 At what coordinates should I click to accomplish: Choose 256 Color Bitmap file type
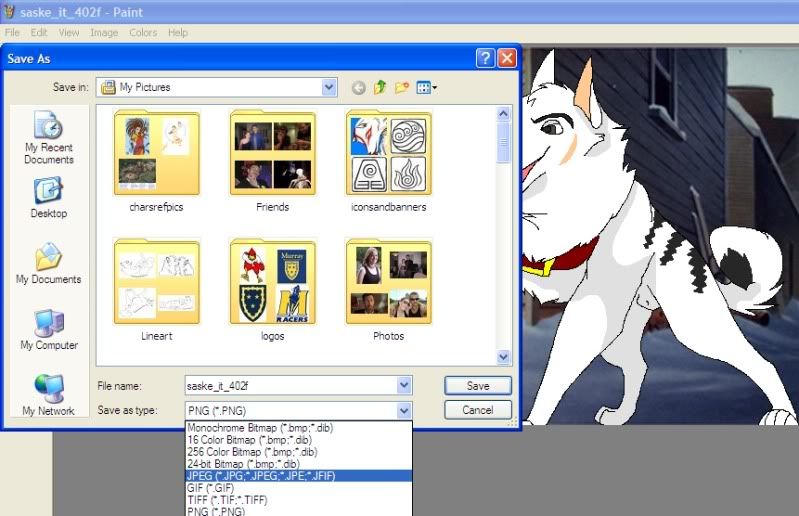(299, 452)
